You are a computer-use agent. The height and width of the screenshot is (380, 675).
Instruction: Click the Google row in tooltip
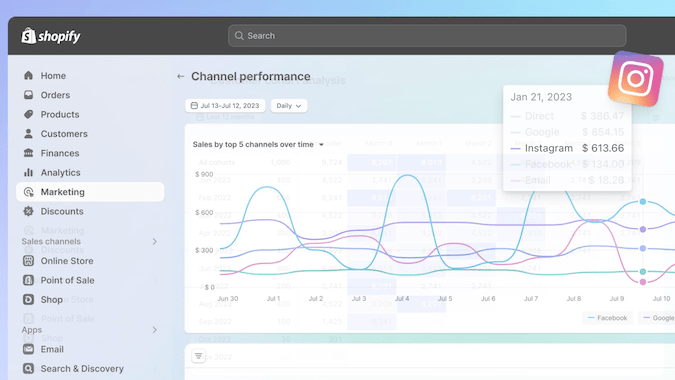(567, 132)
